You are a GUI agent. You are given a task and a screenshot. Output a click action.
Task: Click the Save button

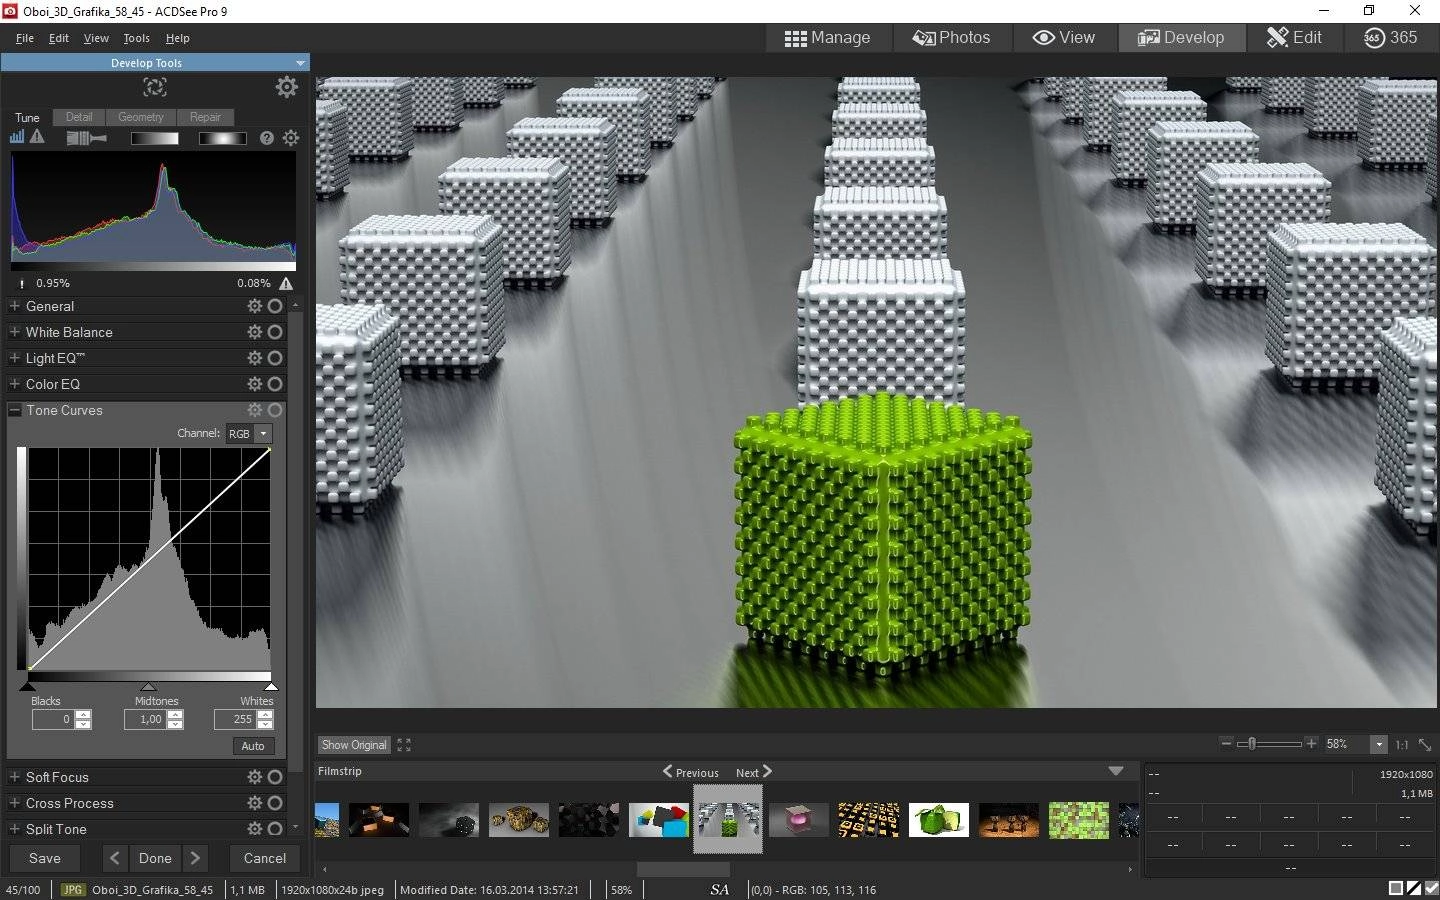44,858
